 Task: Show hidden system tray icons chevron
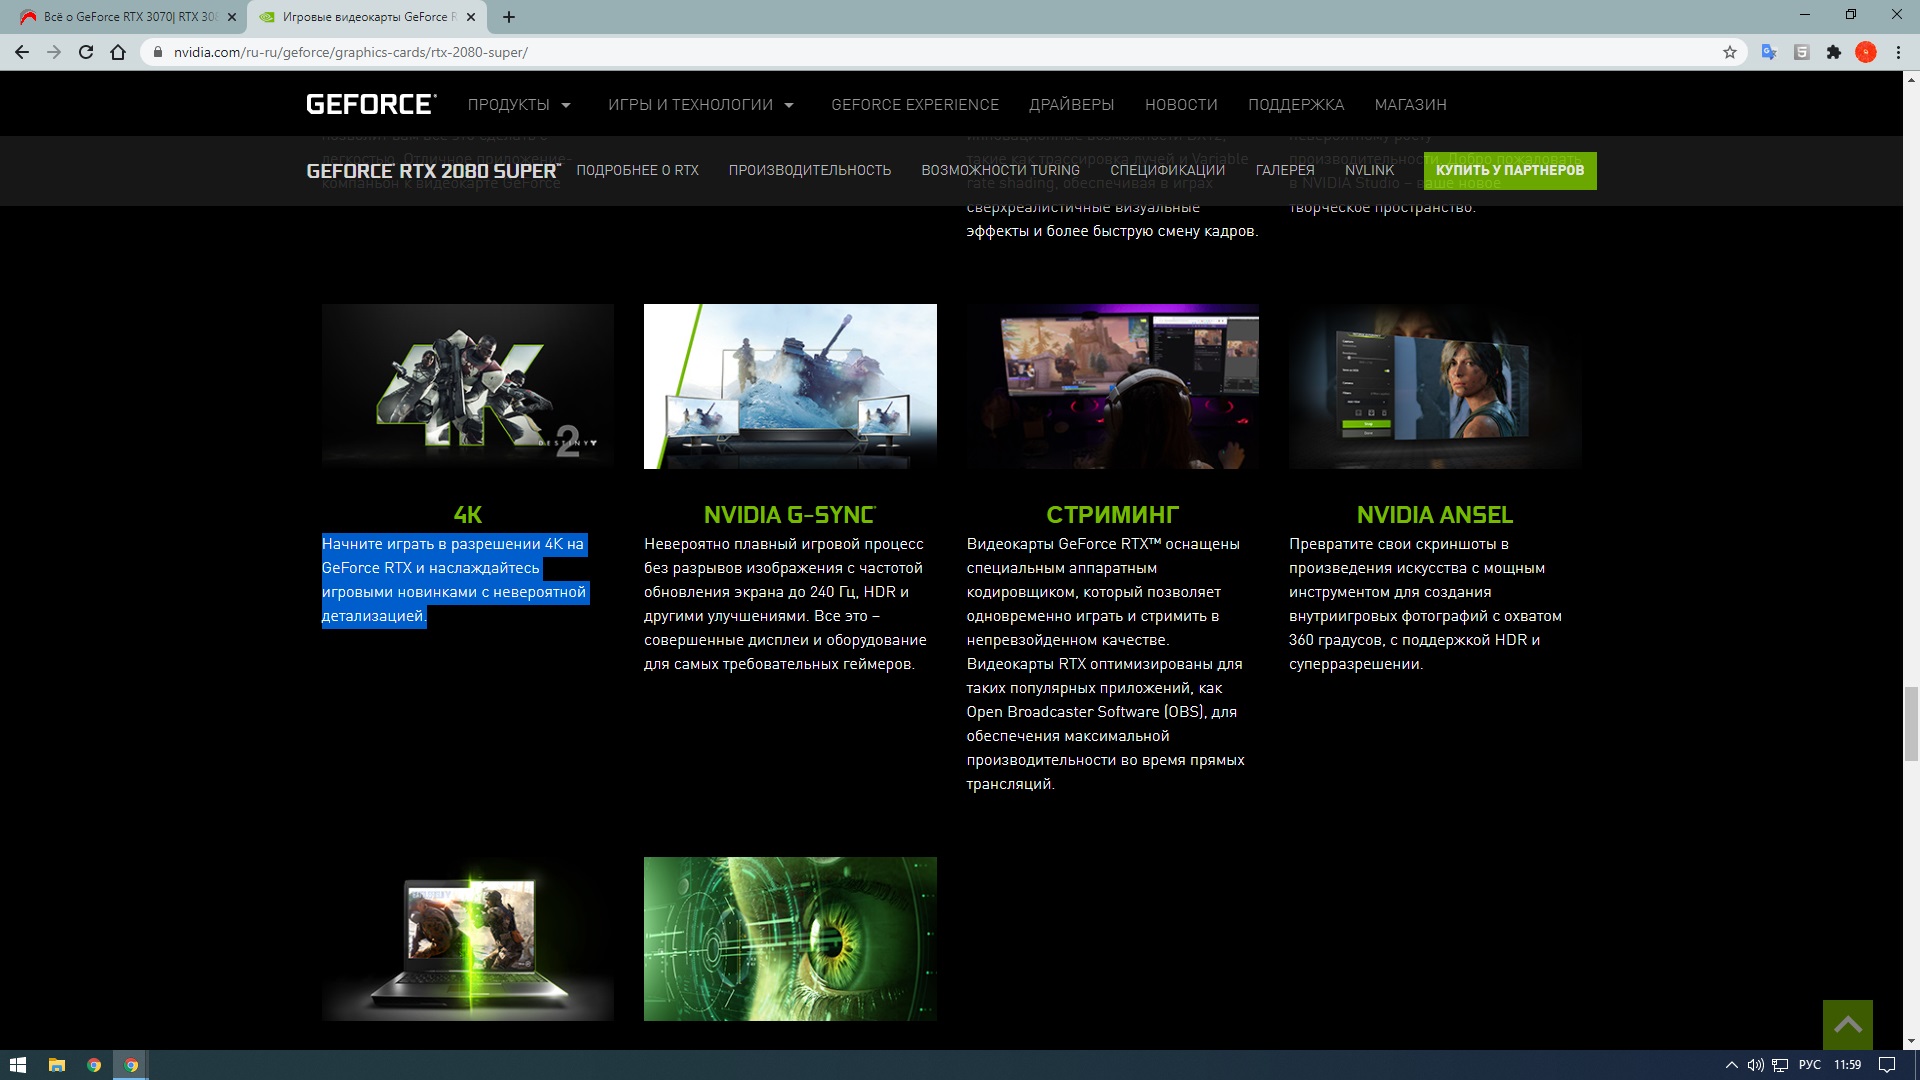(x=1731, y=1065)
